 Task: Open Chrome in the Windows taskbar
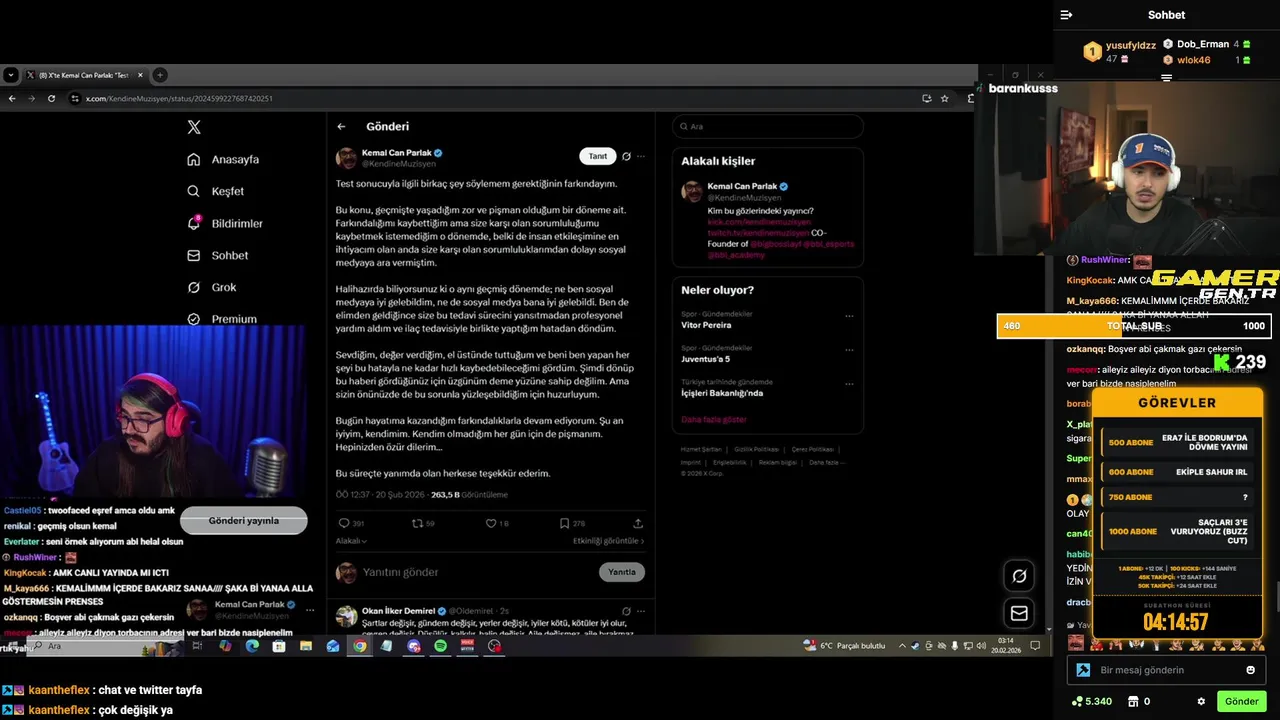click(359, 646)
